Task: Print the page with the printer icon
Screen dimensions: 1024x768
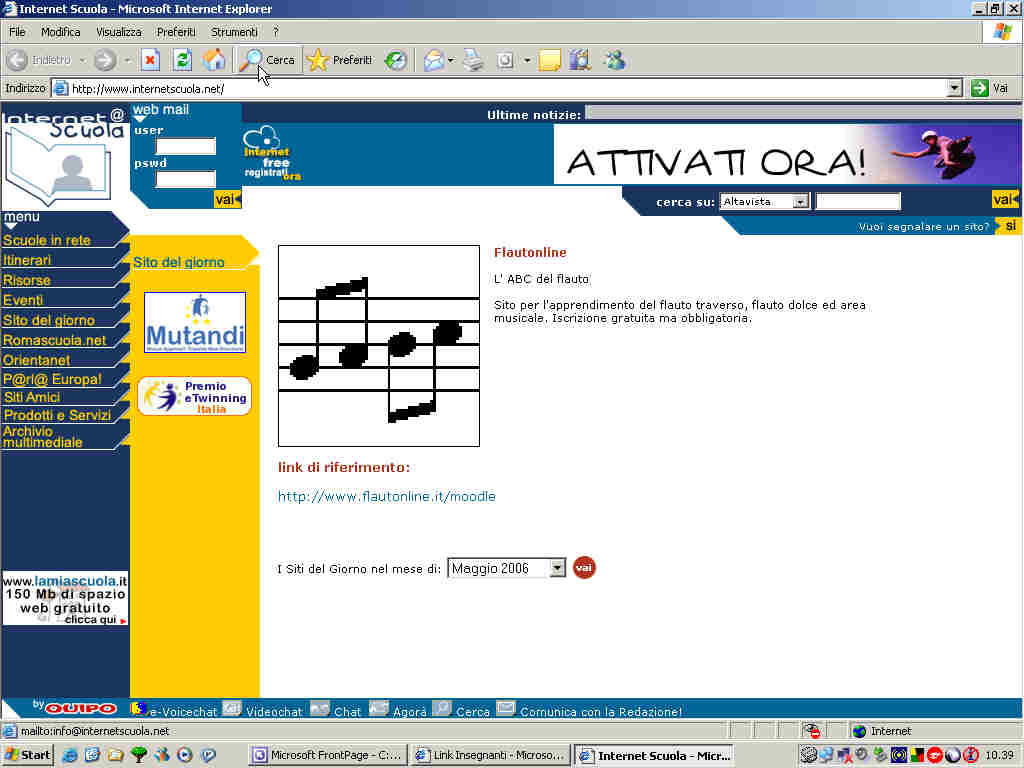Action: [473, 60]
